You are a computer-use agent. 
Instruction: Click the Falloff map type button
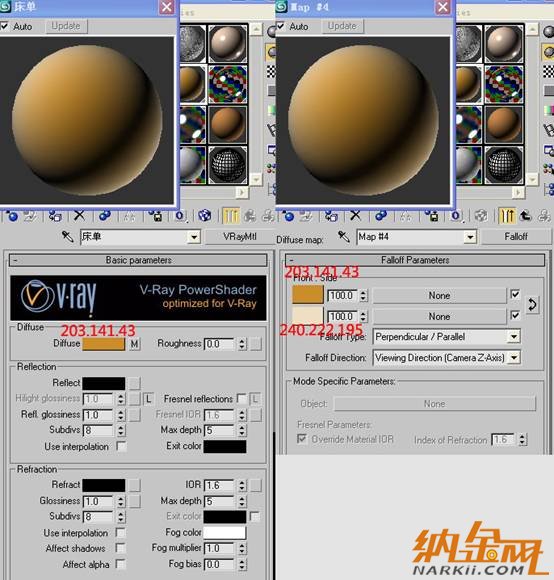tap(516, 237)
